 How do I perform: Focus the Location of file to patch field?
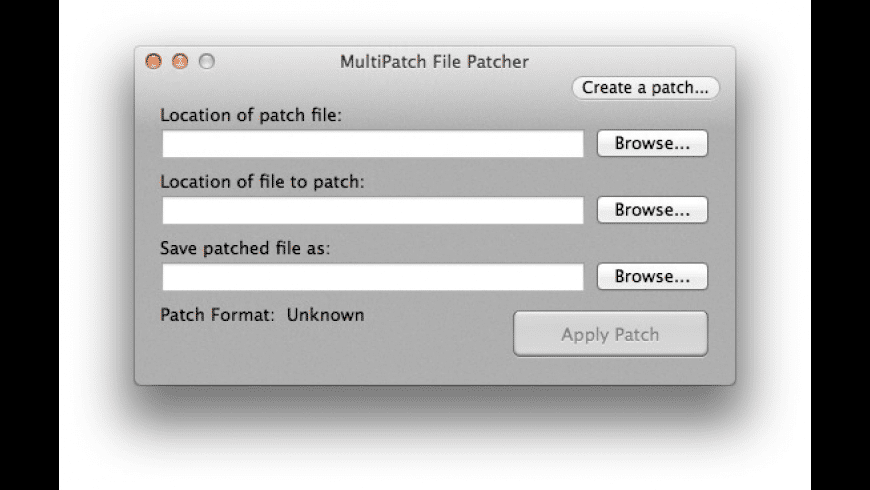point(373,210)
